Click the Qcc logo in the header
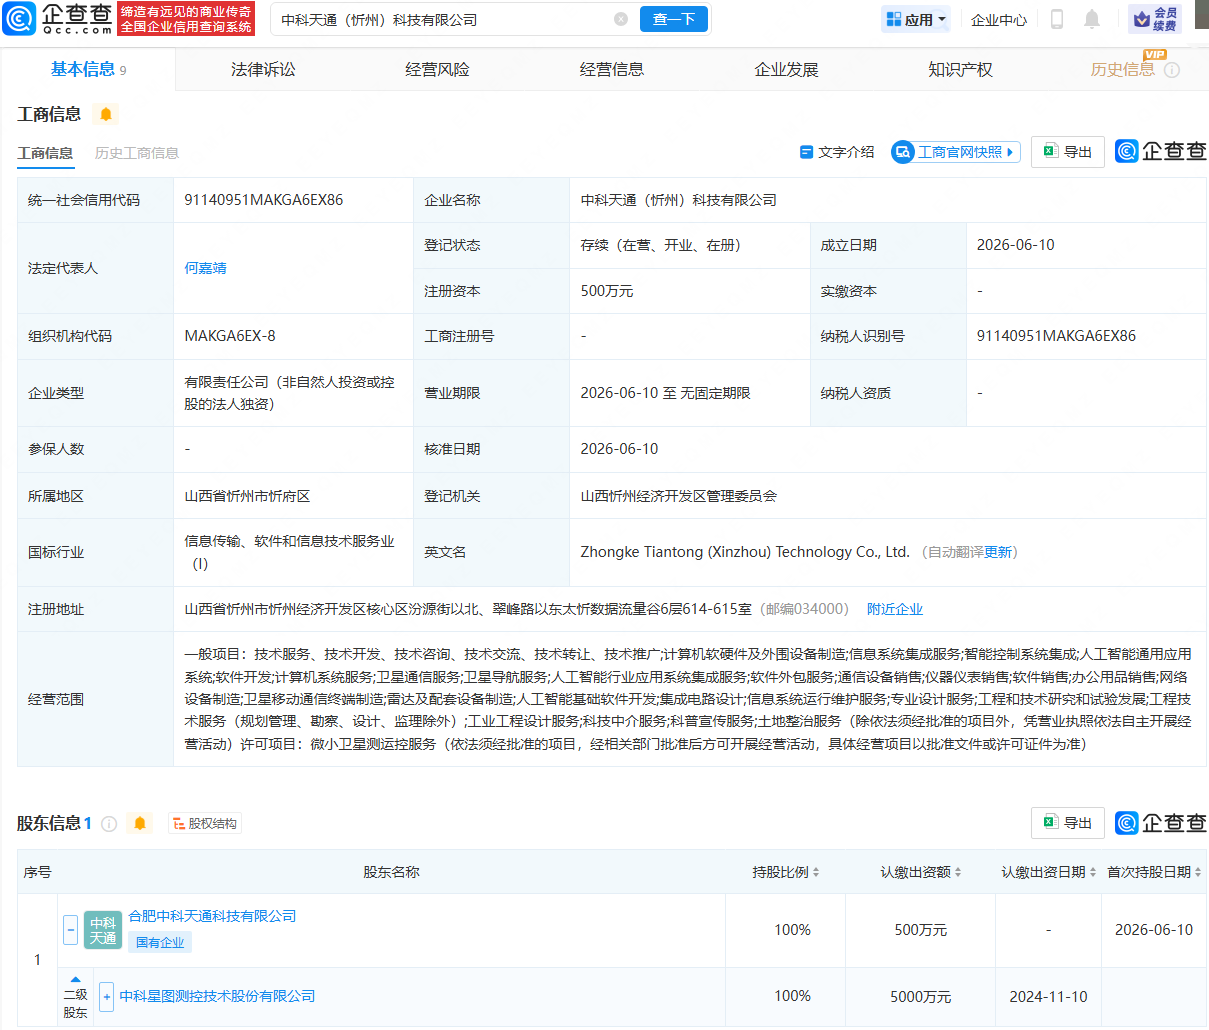The width and height of the screenshot is (1209, 1030). [58, 18]
